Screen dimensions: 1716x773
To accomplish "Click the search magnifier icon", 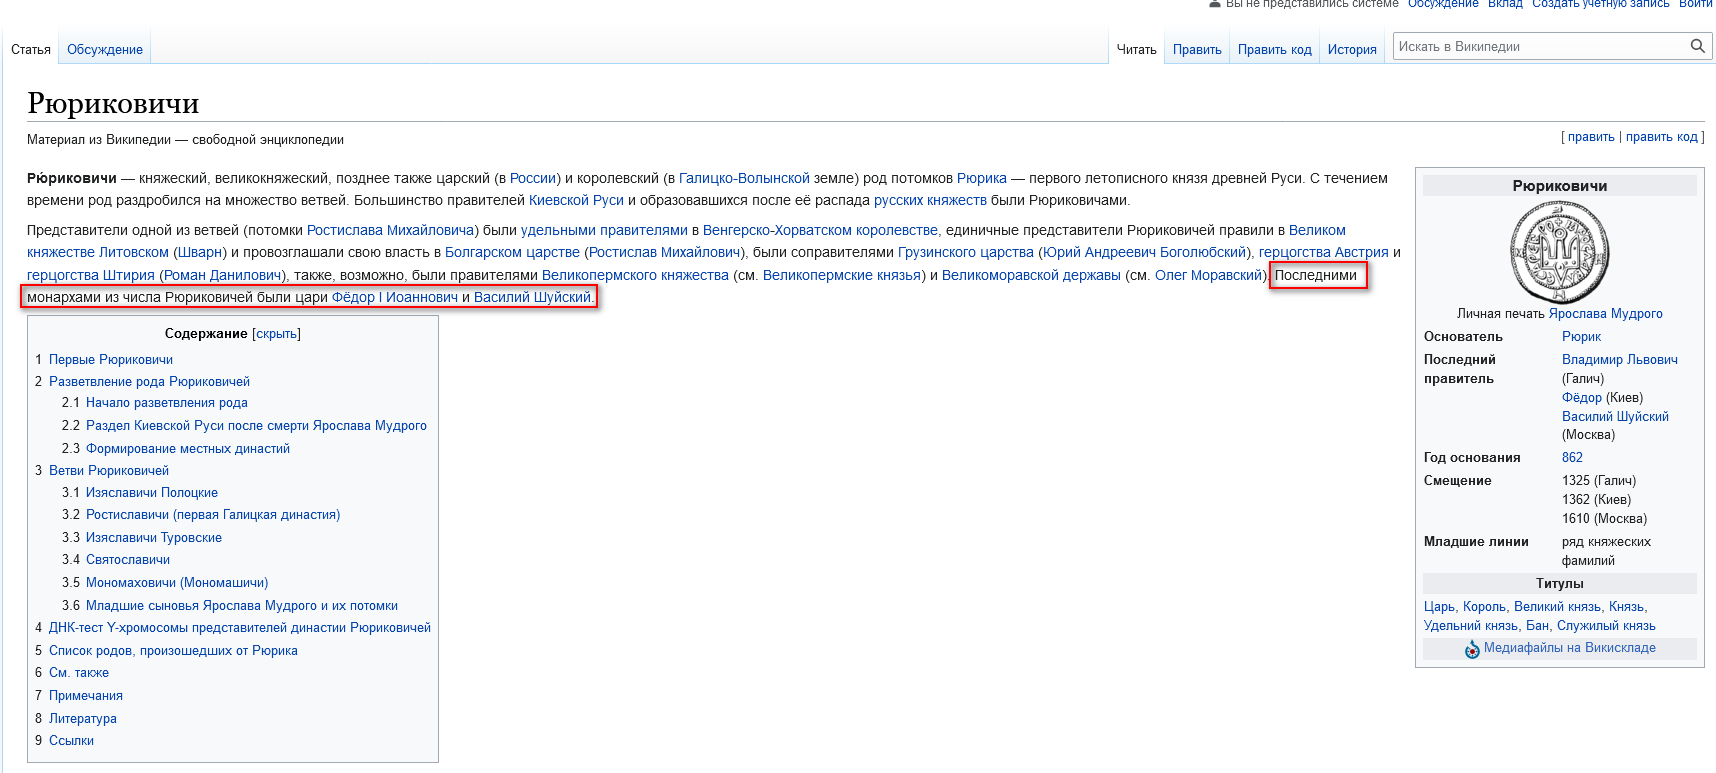I will [x=1697, y=46].
